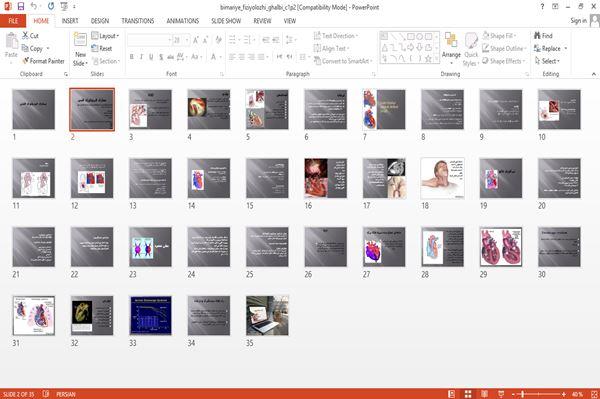The height and width of the screenshot is (399, 600).
Task: Open the Shape Effects dropdown
Action: [504, 61]
